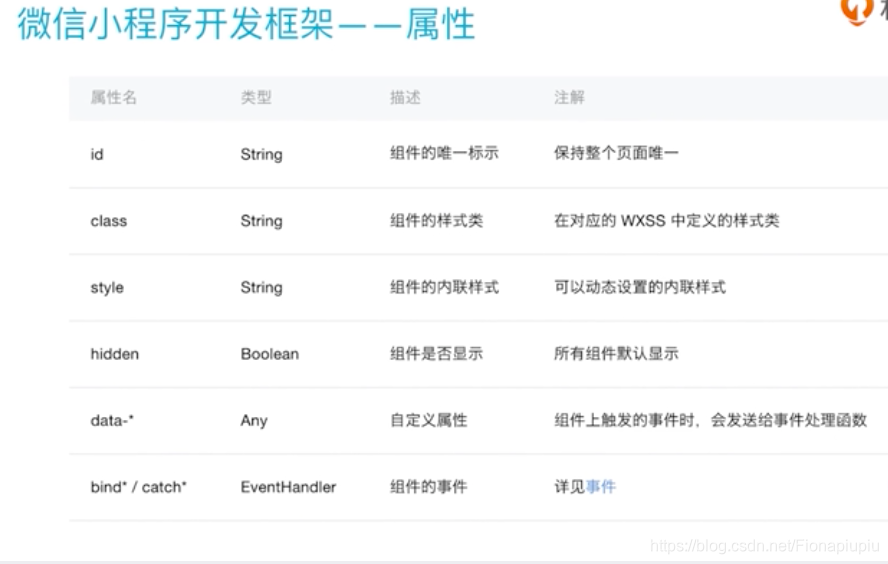This screenshot has width=888, height=564.
Task: Click the orange logo icon at top right
Action: 856,11
